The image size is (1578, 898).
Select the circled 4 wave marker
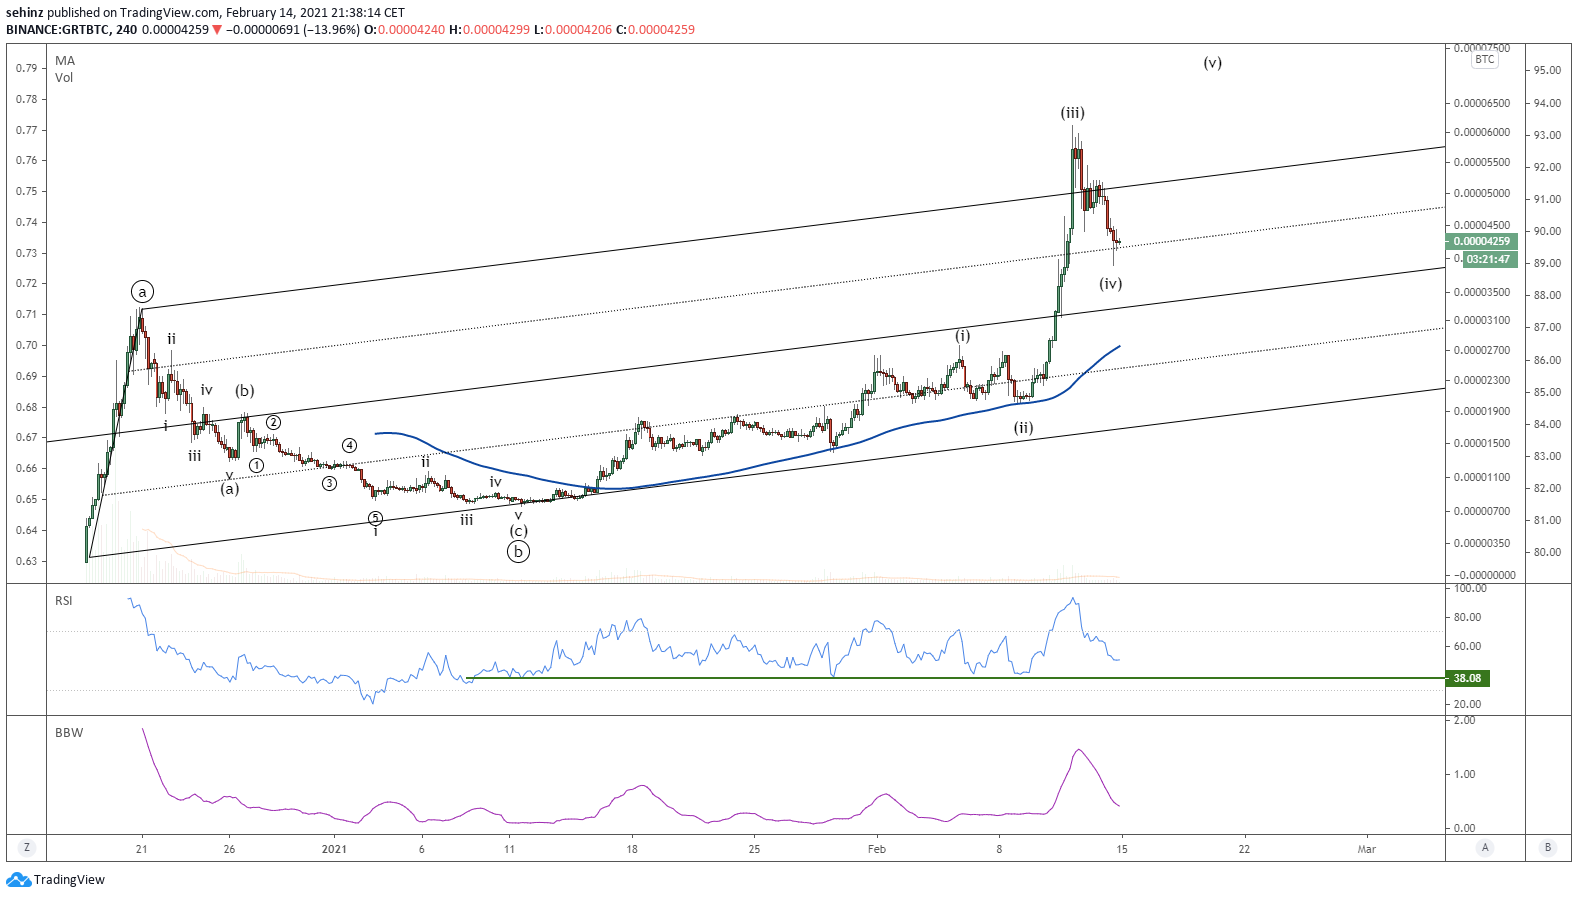coord(349,445)
